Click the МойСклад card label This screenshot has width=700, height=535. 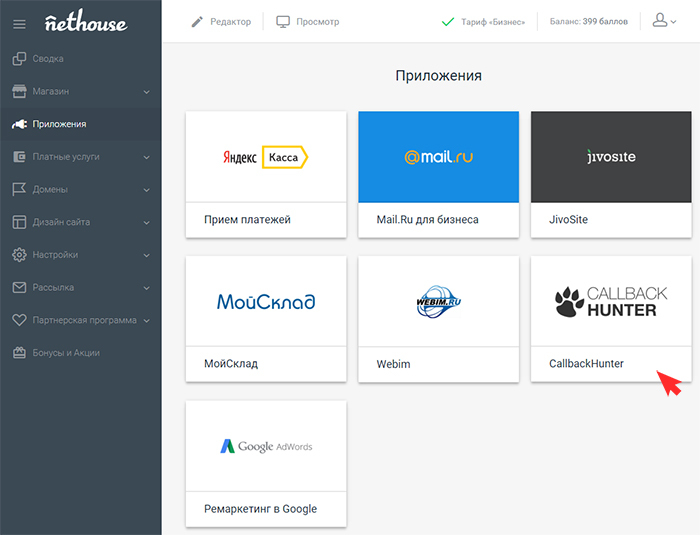(231, 364)
